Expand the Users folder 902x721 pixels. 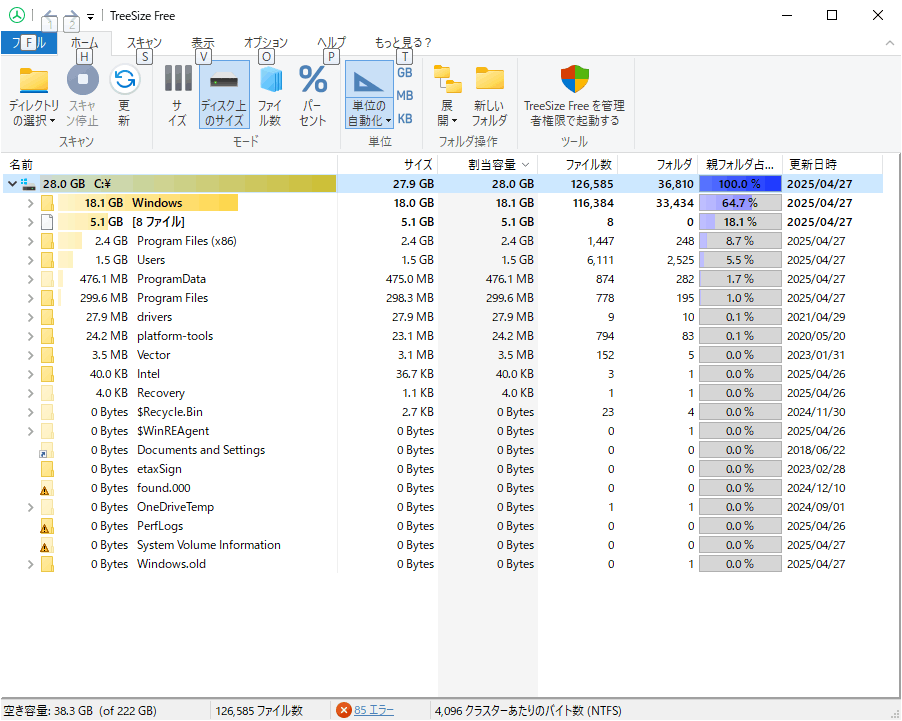click(x=30, y=260)
